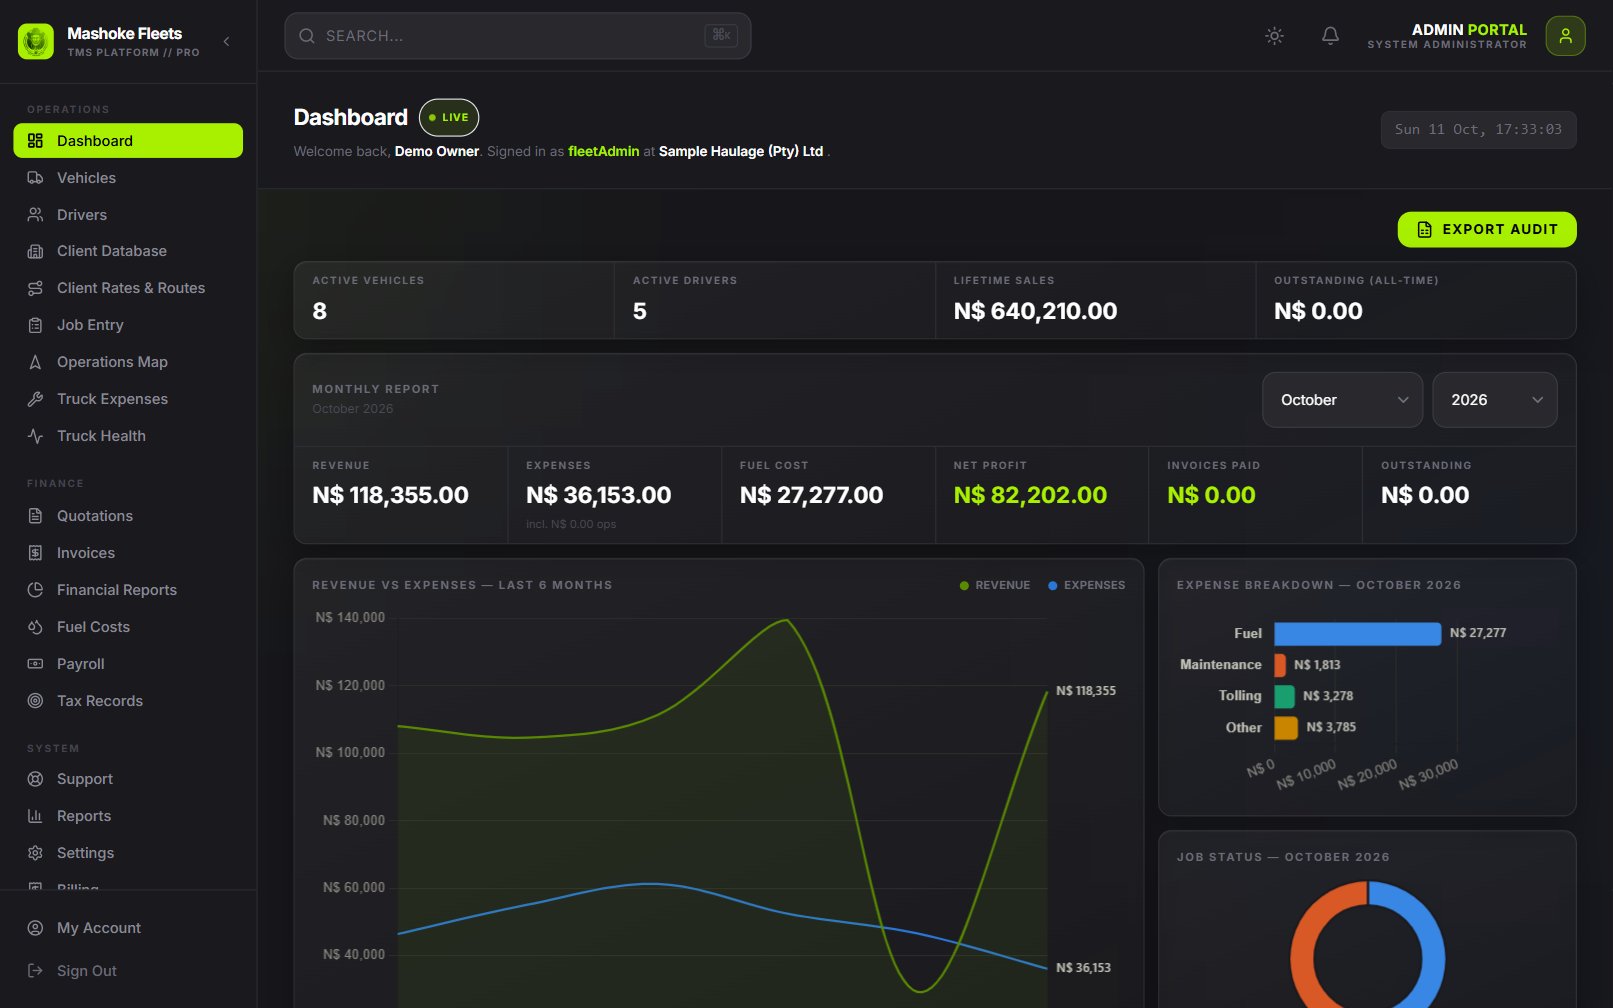Click the Client Rates & Routes icon
The height and width of the screenshot is (1008, 1613).
click(x=35, y=288)
